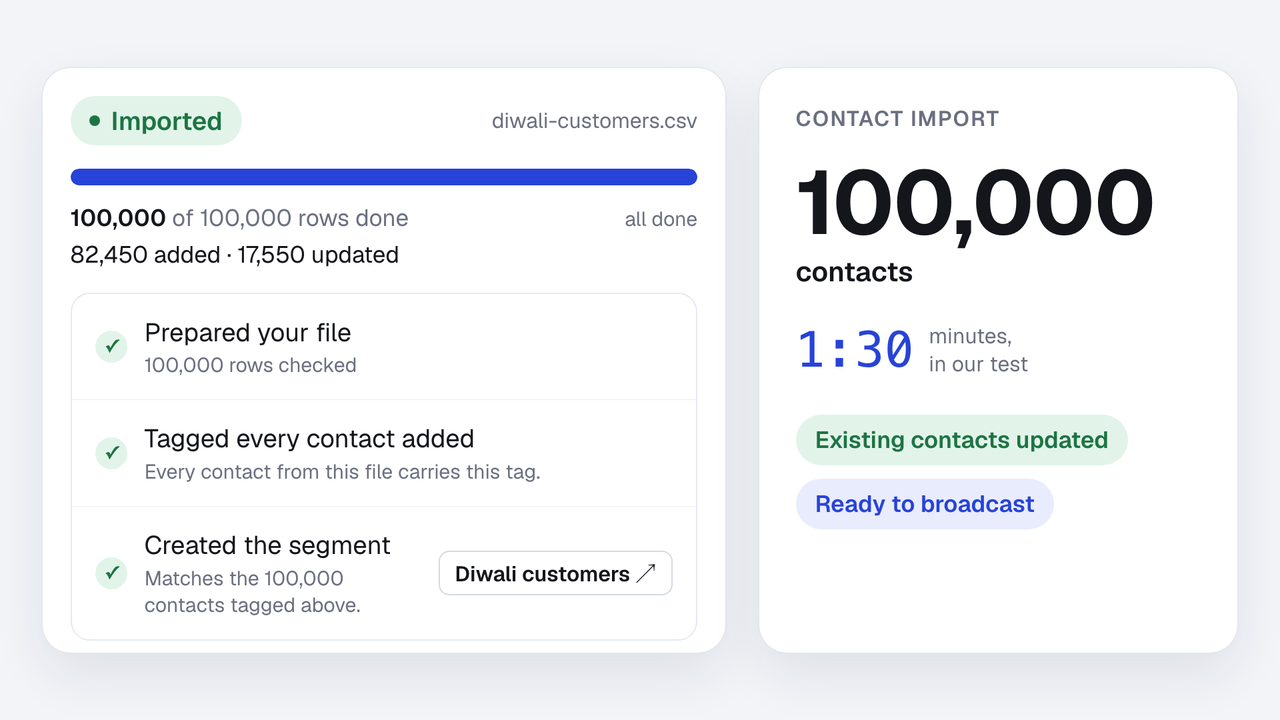Click the checkmark beside Tagged every contact added
This screenshot has height=720, width=1280.
coord(112,453)
